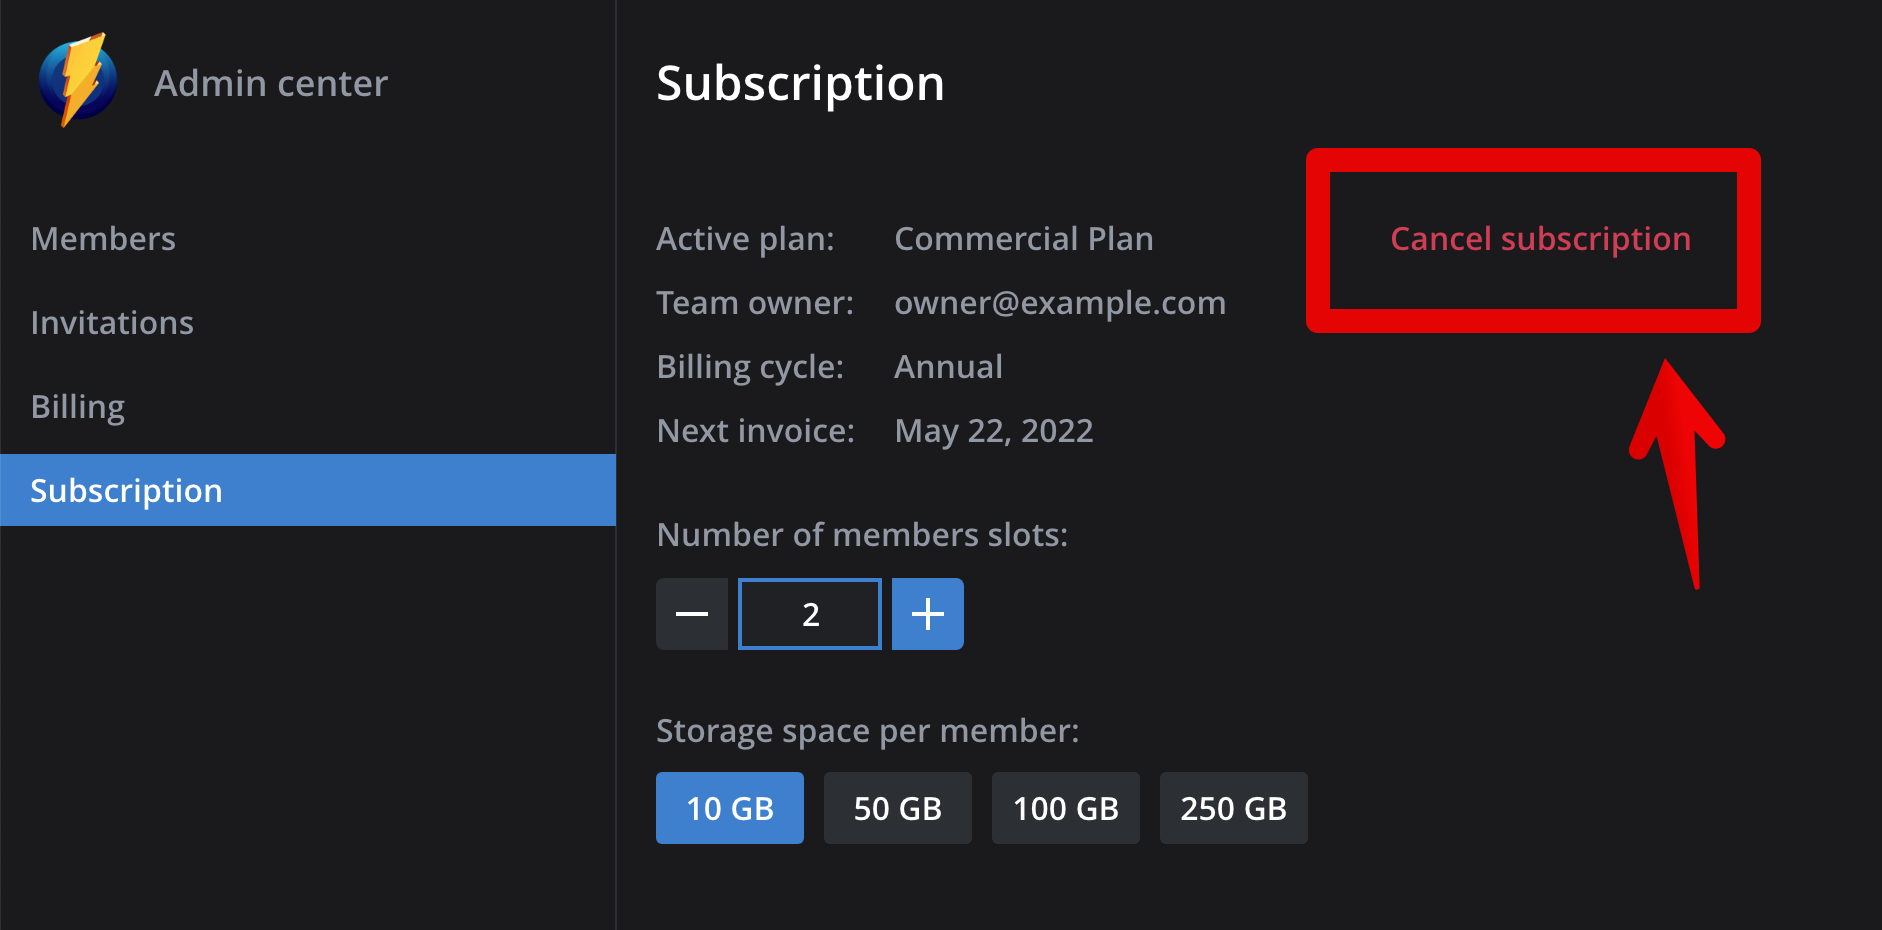The width and height of the screenshot is (1882, 930).
Task: Select Subscription in the sidebar
Action: 126,491
